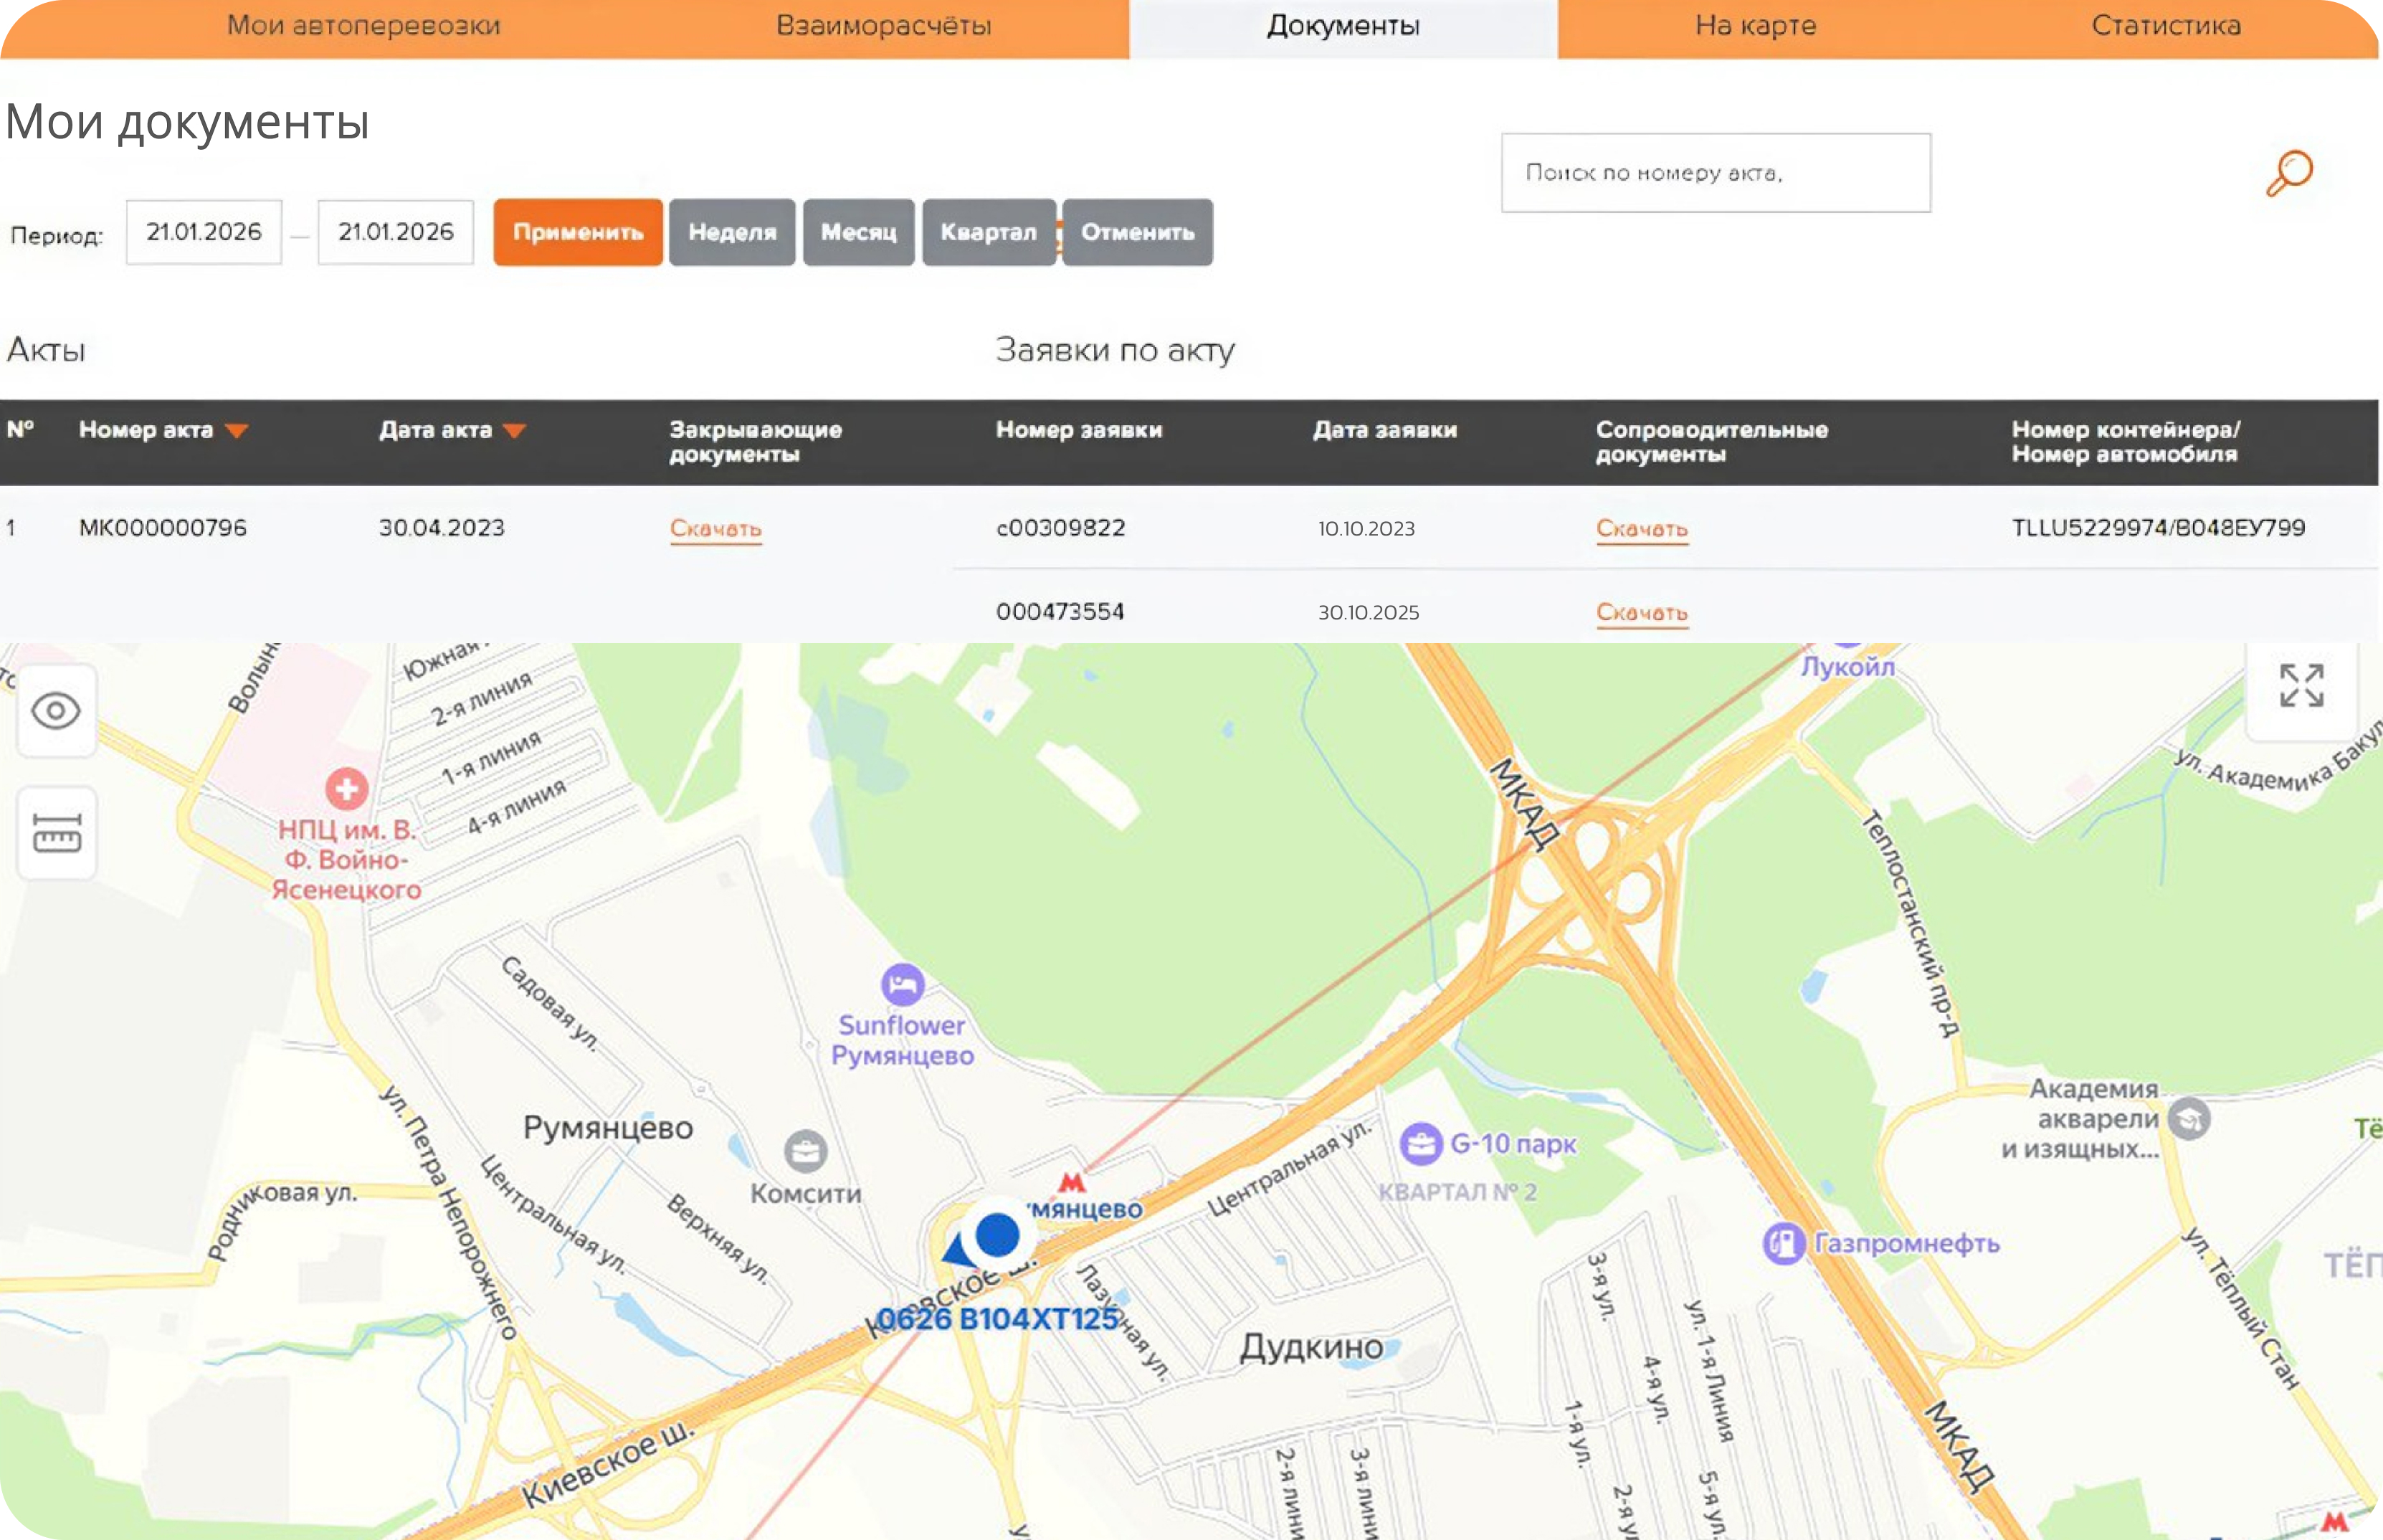The width and height of the screenshot is (2383, 1540).
Task: Switch to Взаиморасчёты tab
Action: tap(883, 26)
